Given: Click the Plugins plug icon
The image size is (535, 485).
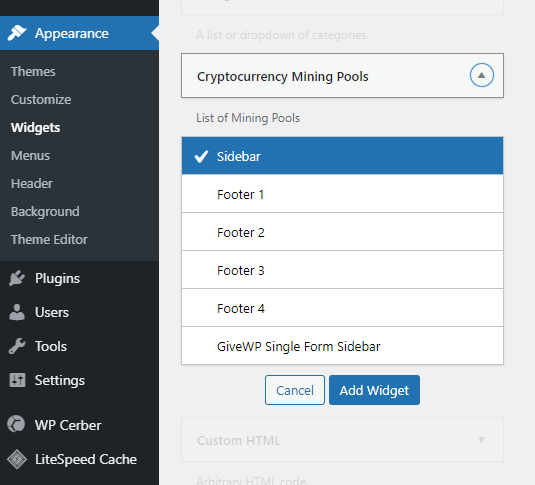Looking at the screenshot, I should (x=17, y=278).
